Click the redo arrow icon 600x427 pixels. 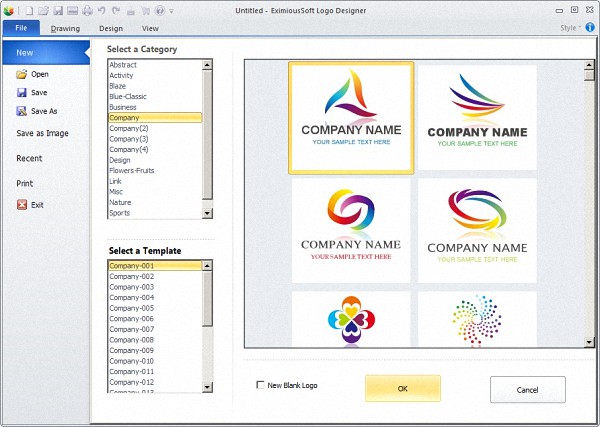tap(116, 10)
